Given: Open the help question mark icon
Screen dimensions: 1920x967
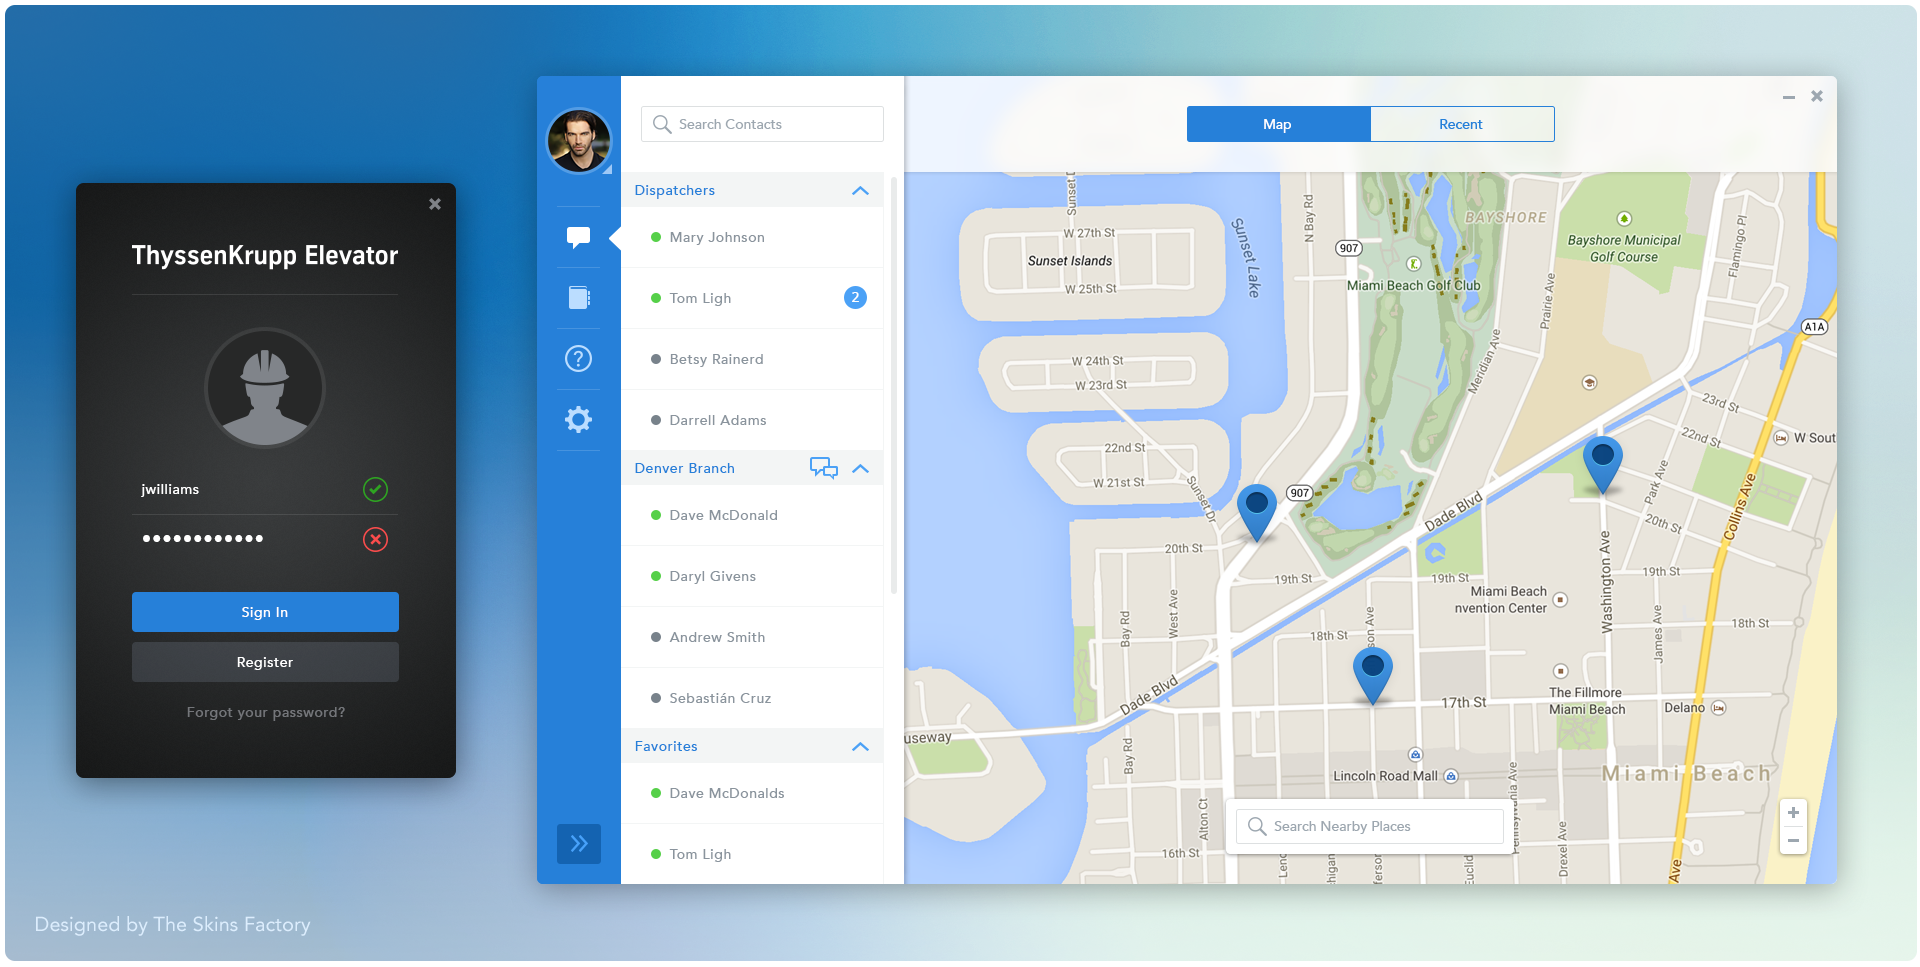Looking at the screenshot, I should click(x=578, y=358).
